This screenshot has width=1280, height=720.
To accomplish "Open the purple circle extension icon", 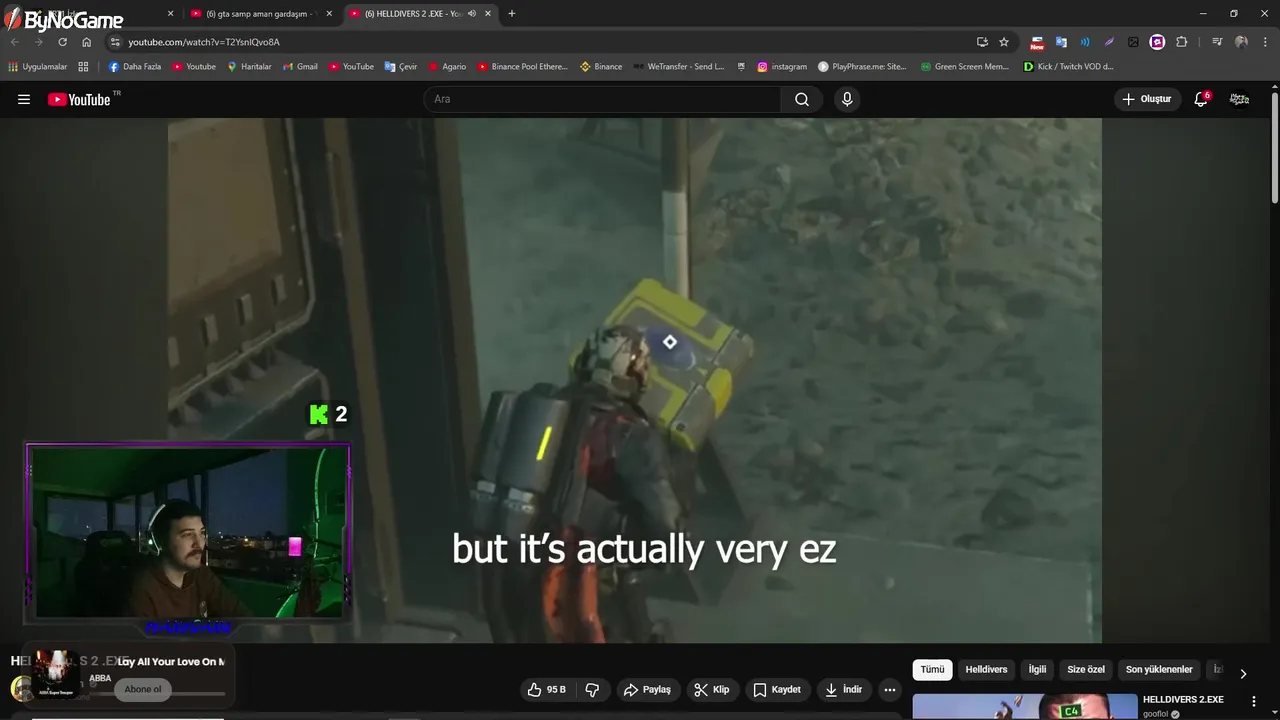I will [x=1157, y=42].
